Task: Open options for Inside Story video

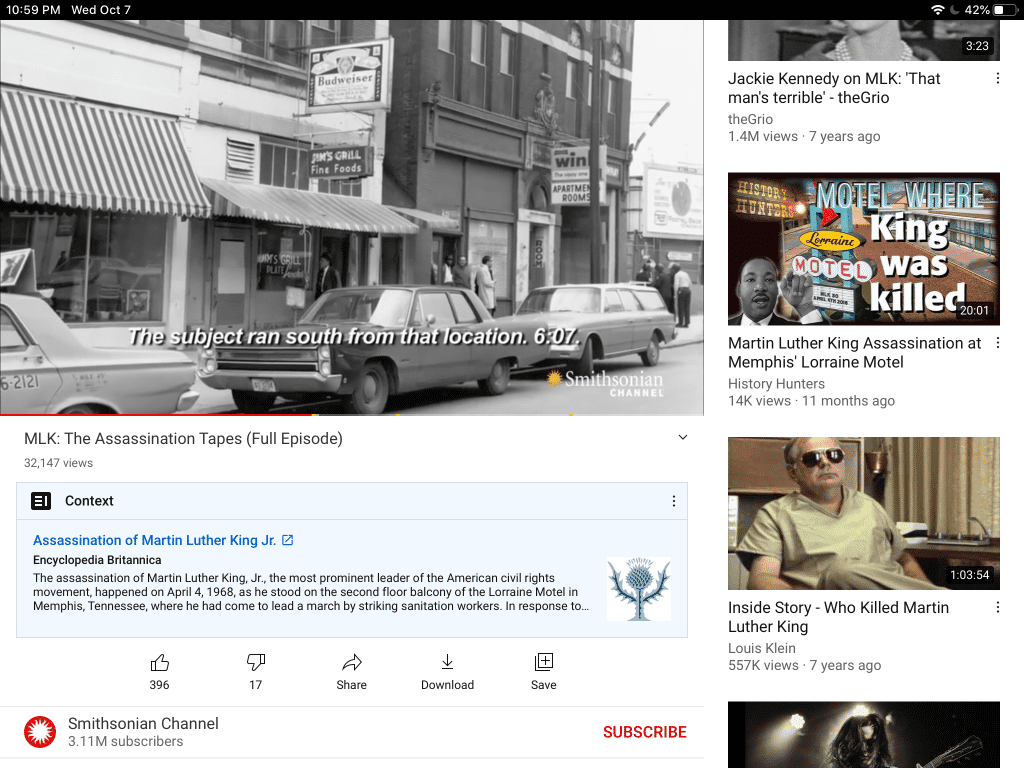Action: 998,608
